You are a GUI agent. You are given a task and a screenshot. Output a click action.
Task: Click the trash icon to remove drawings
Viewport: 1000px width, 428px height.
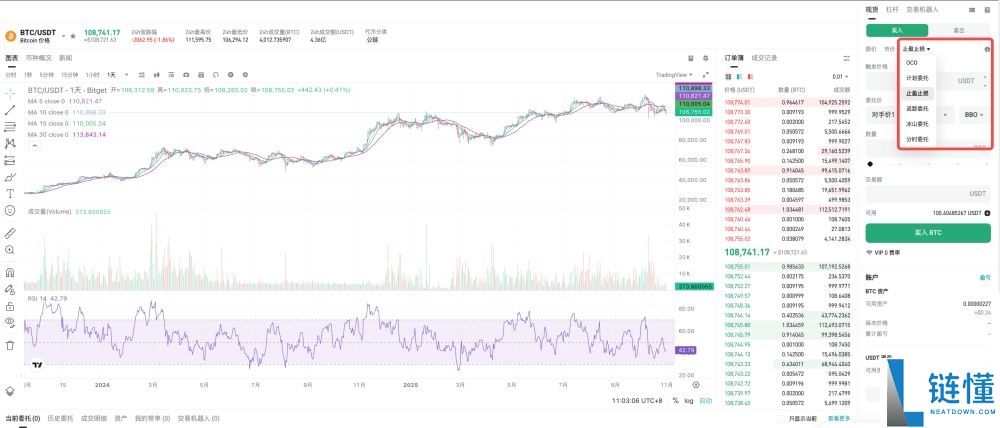10,345
